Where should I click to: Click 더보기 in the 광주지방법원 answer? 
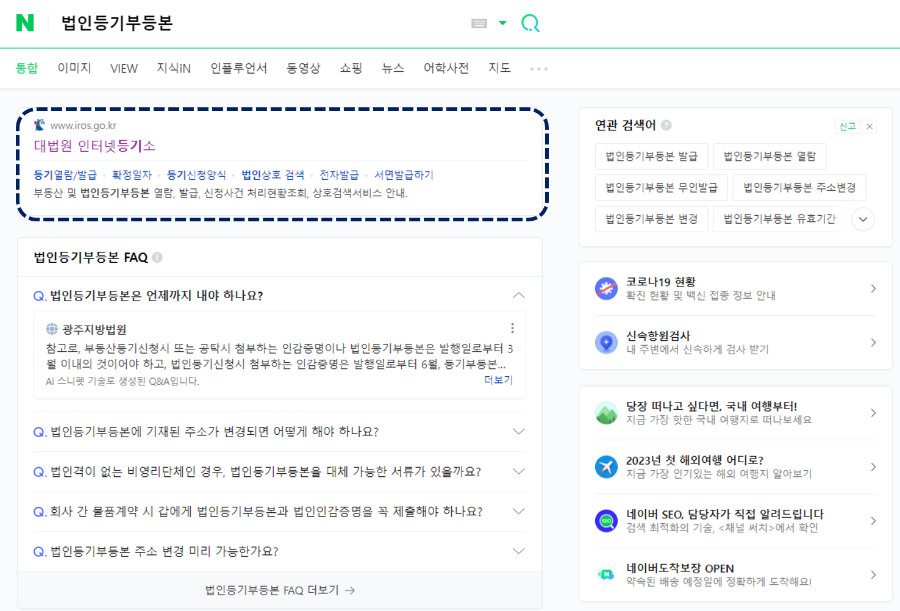pyautogui.click(x=498, y=380)
